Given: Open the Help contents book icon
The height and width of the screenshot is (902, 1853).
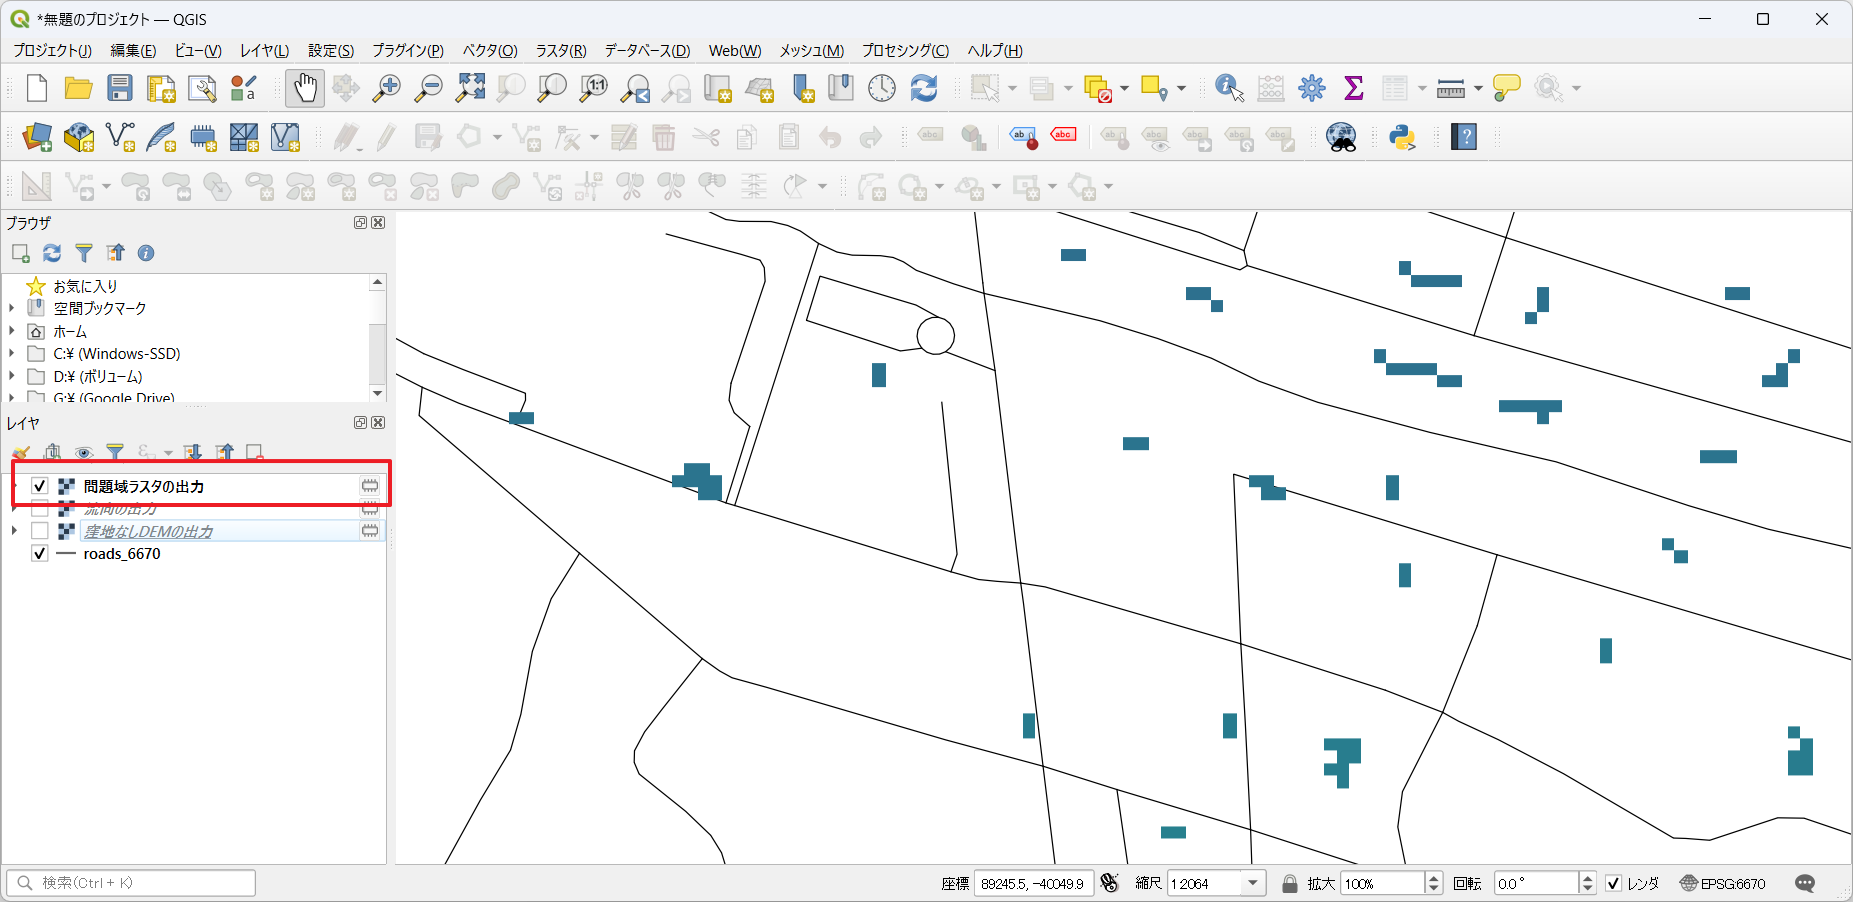Looking at the screenshot, I should pos(1464,136).
